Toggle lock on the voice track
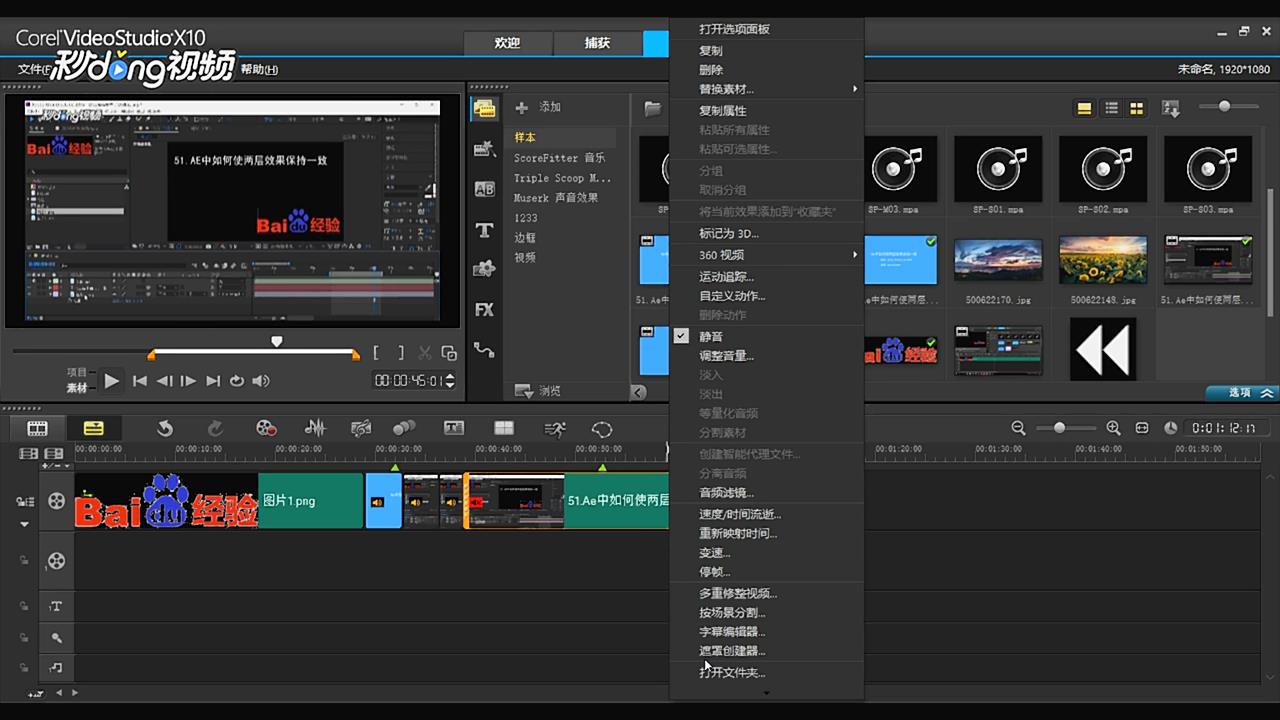The width and height of the screenshot is (1280, 720). pyautogui.click(x=24, y=637)
